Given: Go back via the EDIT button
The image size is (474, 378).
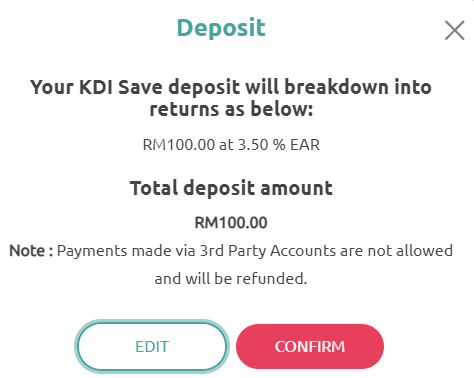Looking at the screenshot, I should 152,346.
